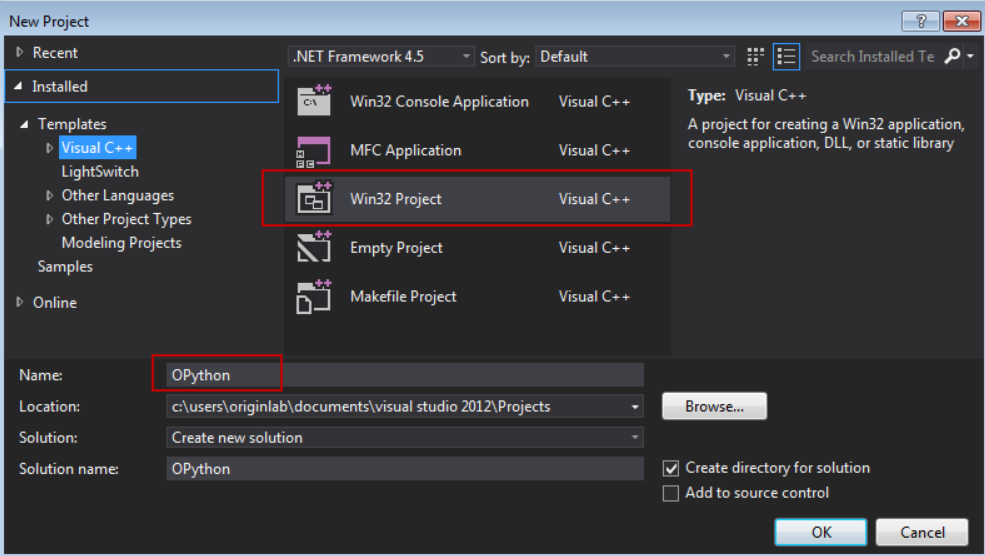Select 'Win32 Project' template name
Screen dimensions: 985x556
click(396, 199)
